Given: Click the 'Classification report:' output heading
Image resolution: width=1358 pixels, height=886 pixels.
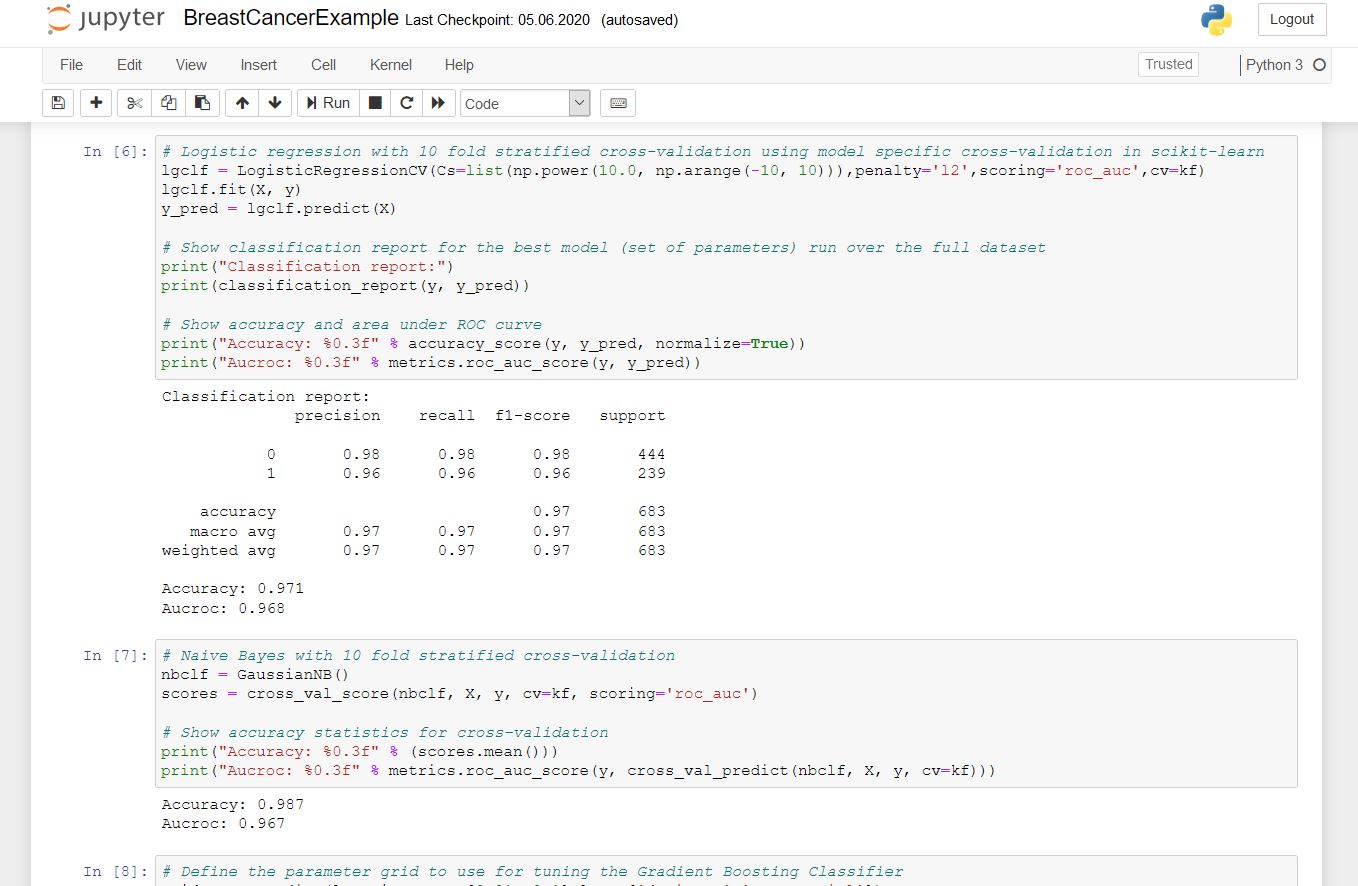Looking at the screenshot, I should (x=265, y=397).
